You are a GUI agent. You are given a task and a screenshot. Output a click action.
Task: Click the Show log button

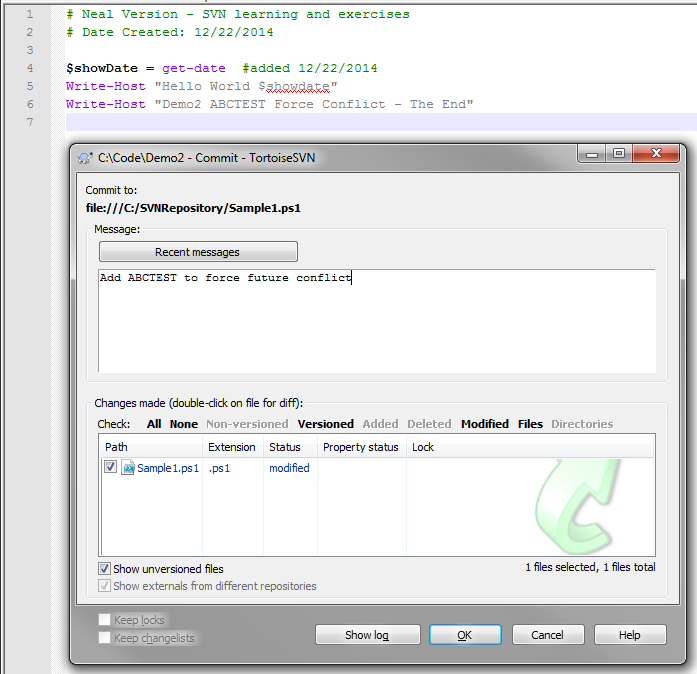click(x=368, y=635)
